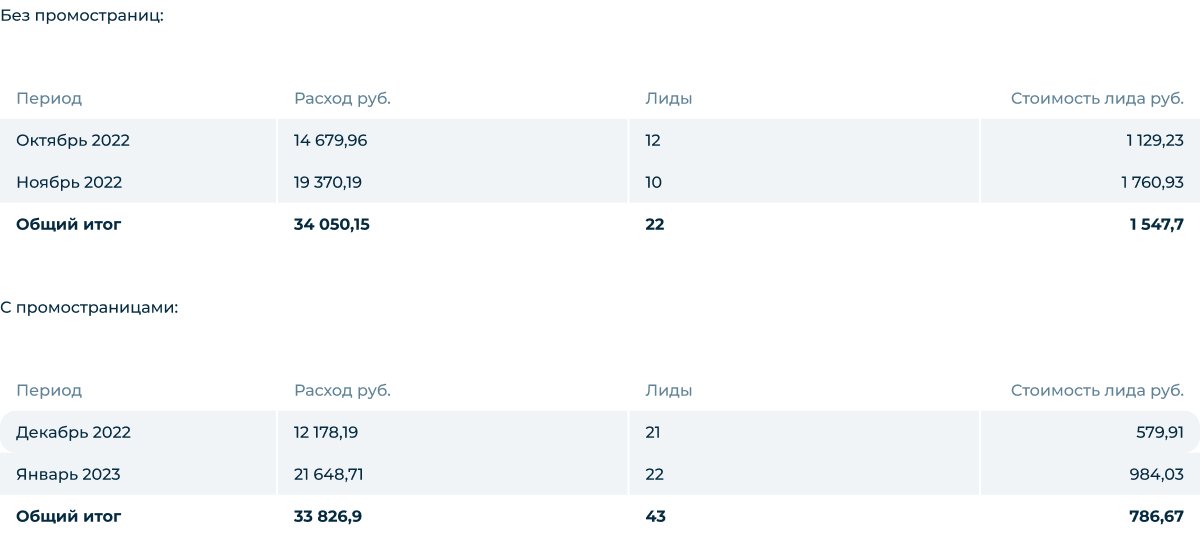This screenshot has height=537, width=1200.
Task: Click the expense value 12 178,19
Action: coord(328,432)
